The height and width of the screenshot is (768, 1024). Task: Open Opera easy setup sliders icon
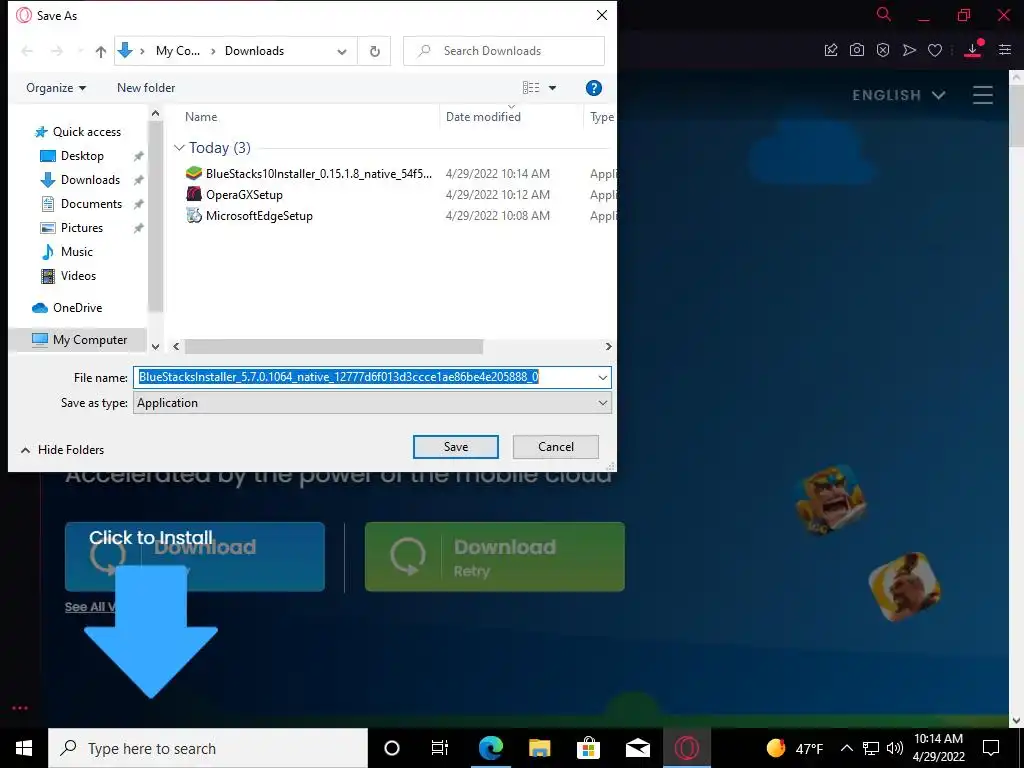tap(1005, 50)
